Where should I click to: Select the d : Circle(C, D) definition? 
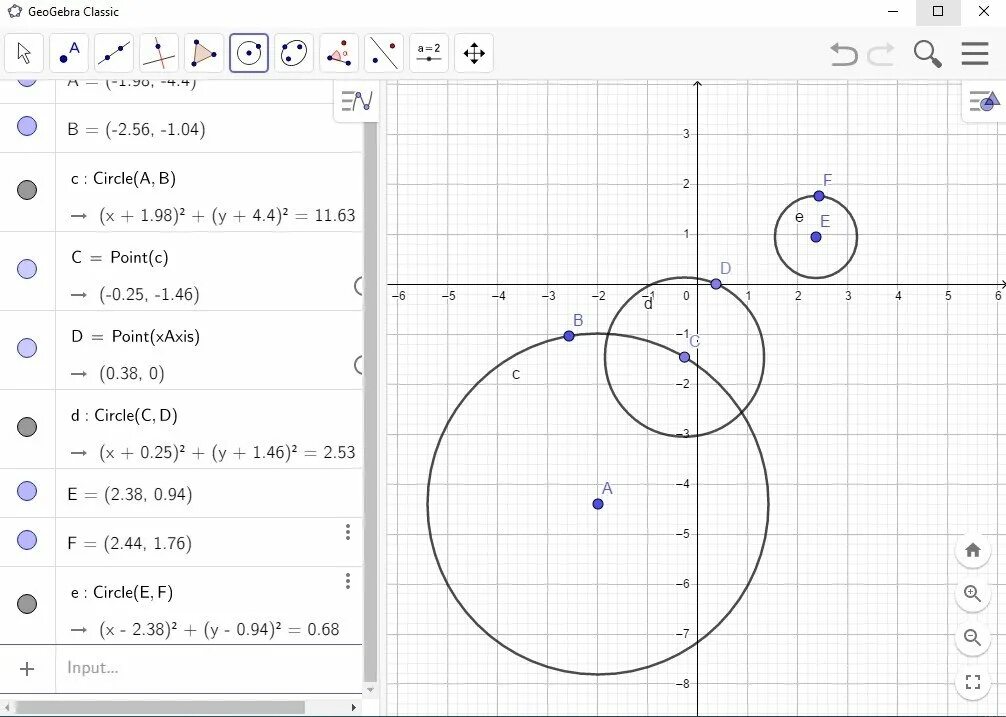click(124, 416)
